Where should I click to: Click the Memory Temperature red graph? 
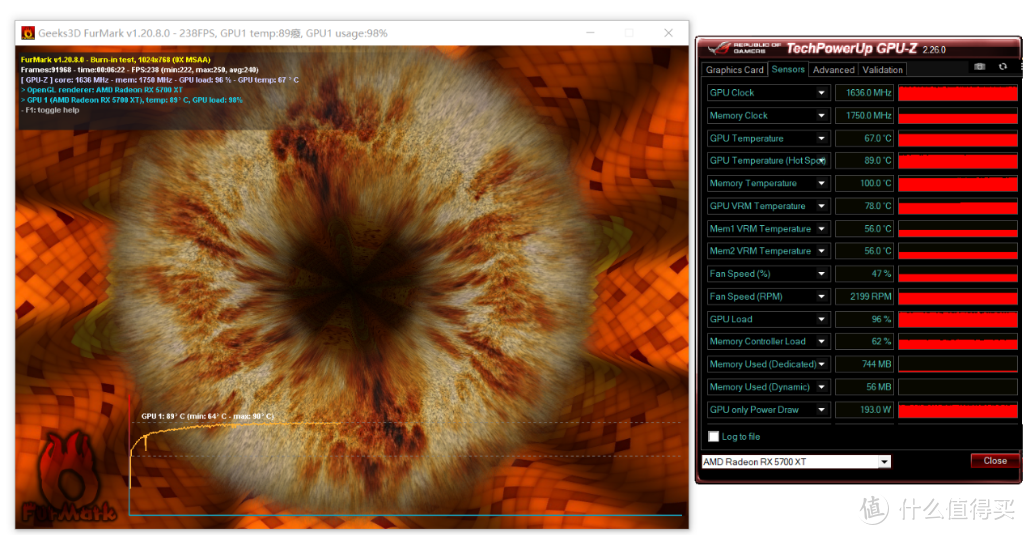click(x=957, y=183)
